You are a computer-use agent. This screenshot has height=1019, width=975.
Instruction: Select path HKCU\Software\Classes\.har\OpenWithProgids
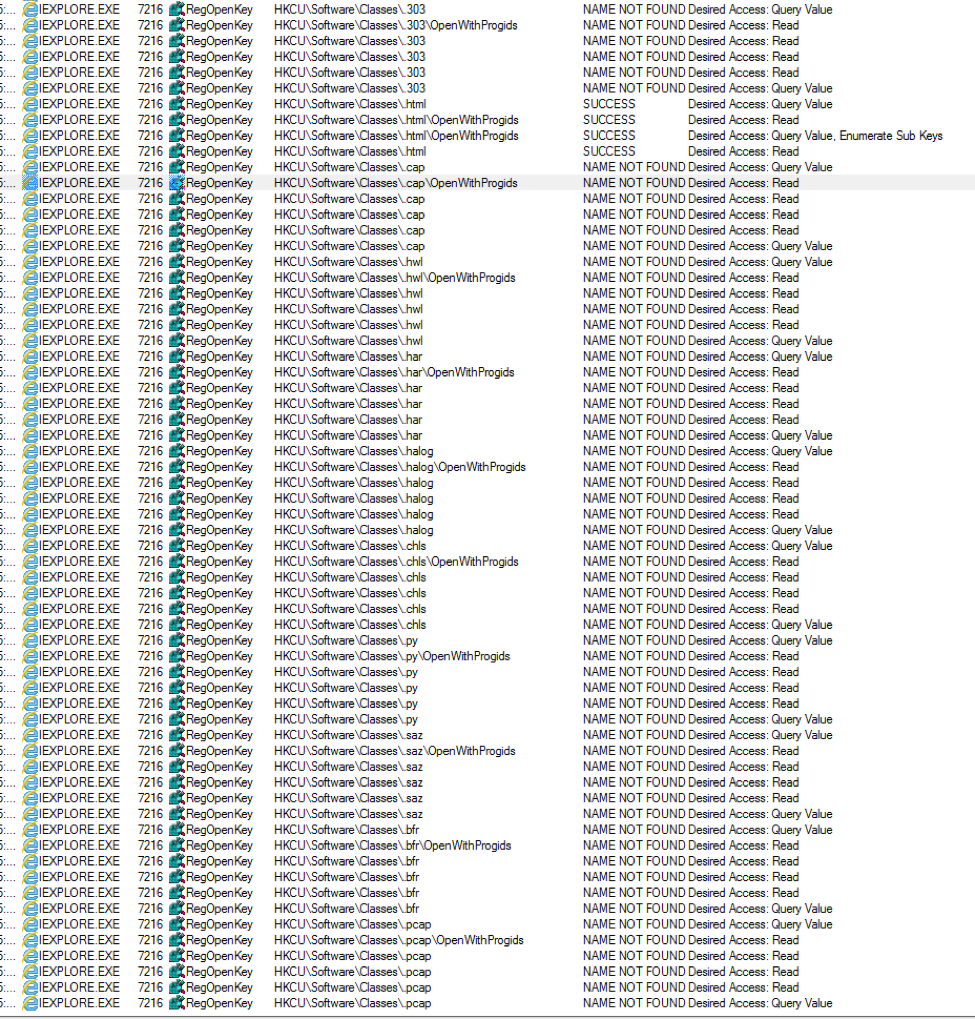(x=394, y=372)
